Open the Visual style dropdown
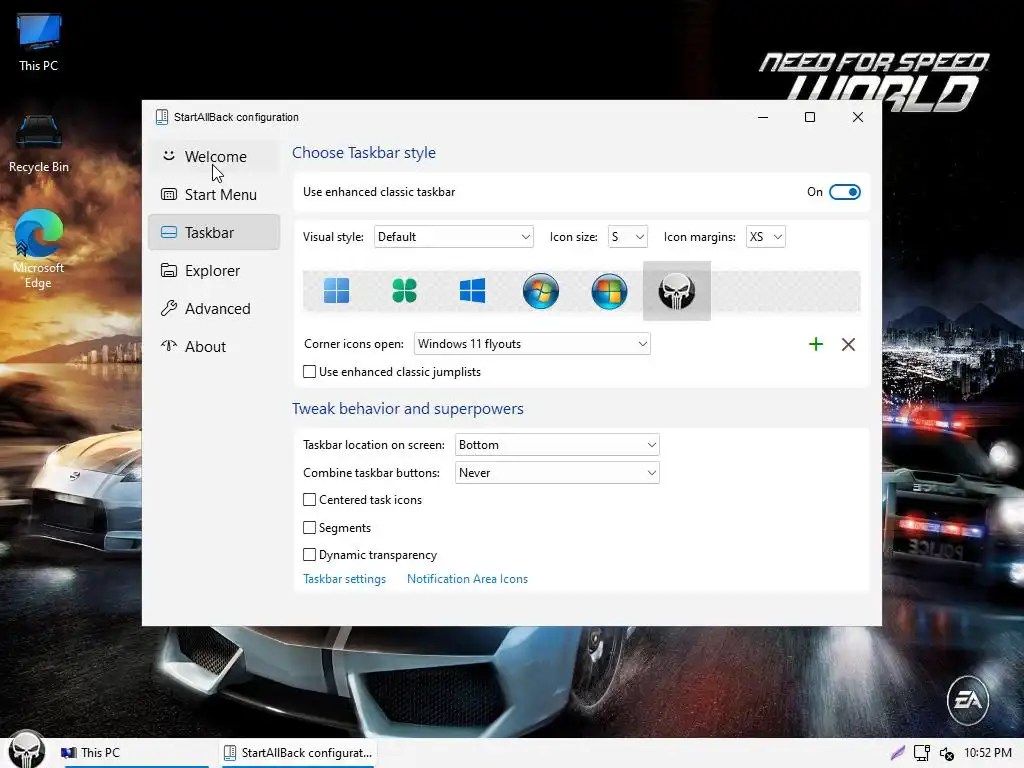1024x768 pixels. (x=454, y=236)
